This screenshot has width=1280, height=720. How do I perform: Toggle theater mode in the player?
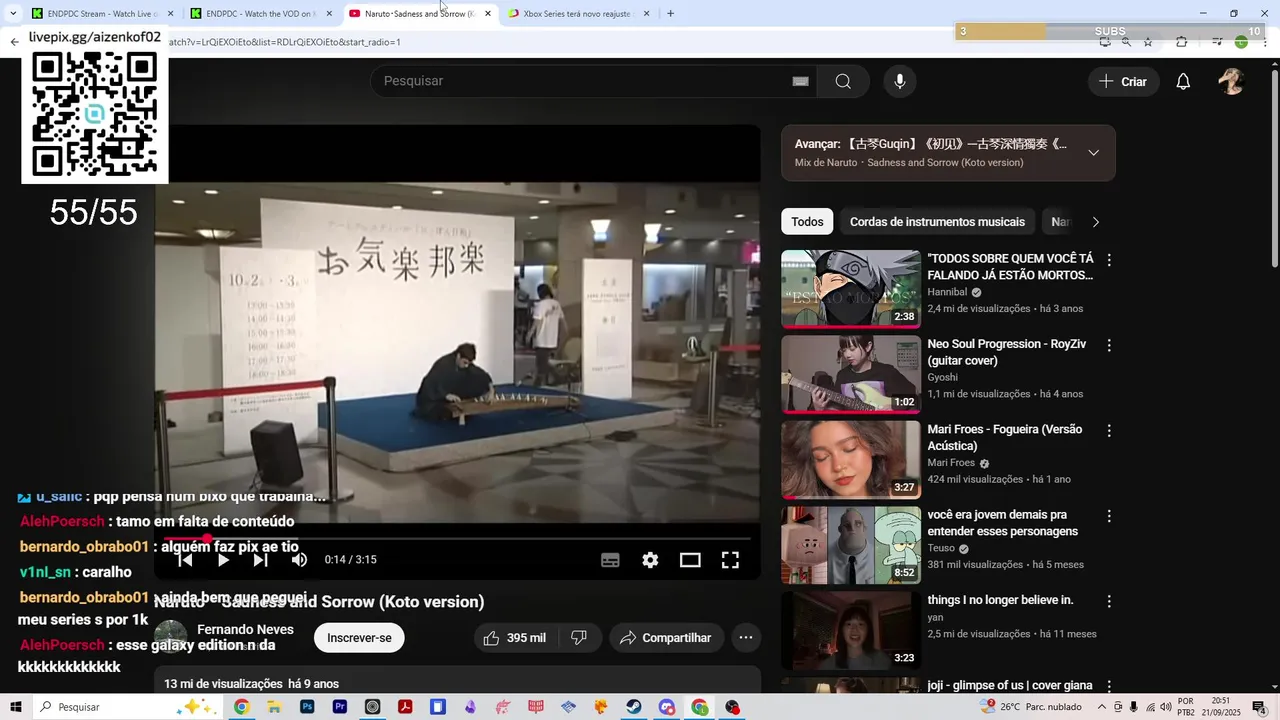[x=690, y=560]
